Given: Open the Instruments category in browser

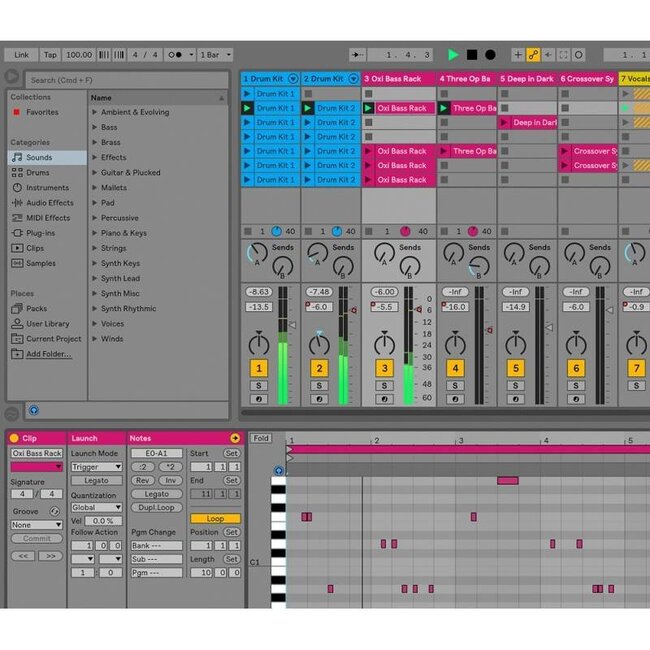Looking at the screenshot, I should coord(46,188).
